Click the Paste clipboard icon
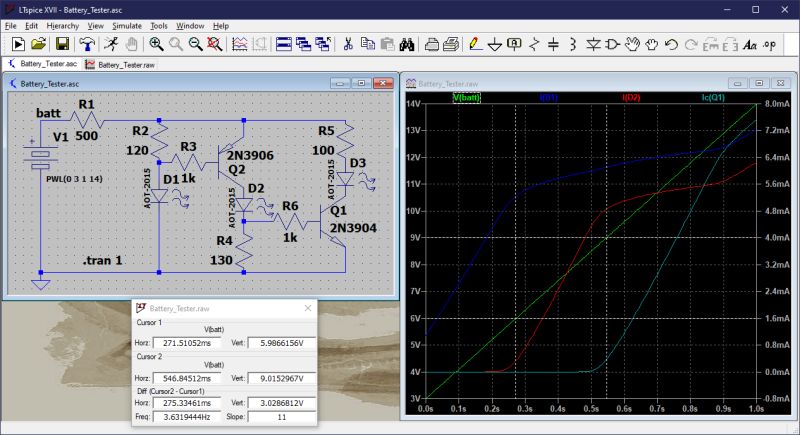The image size is (800, 435). [x=387, y=44]
